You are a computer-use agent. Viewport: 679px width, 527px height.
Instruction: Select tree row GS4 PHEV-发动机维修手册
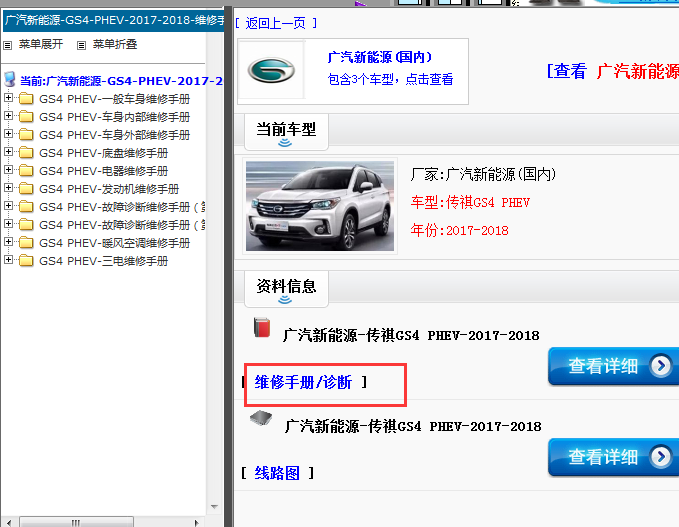(109, 189)
